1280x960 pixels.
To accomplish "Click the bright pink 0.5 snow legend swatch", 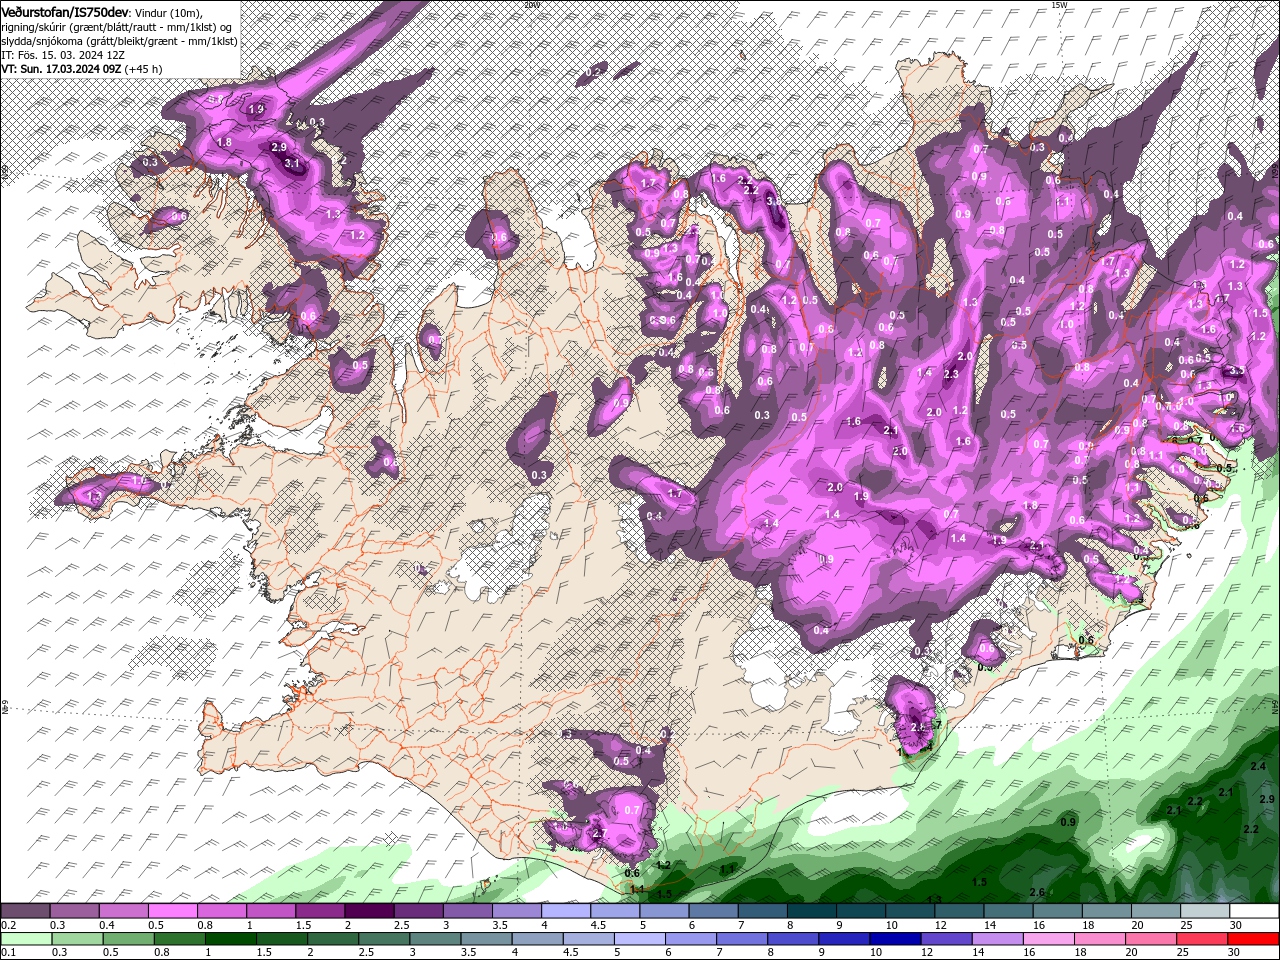I will [x=172, y=911].
